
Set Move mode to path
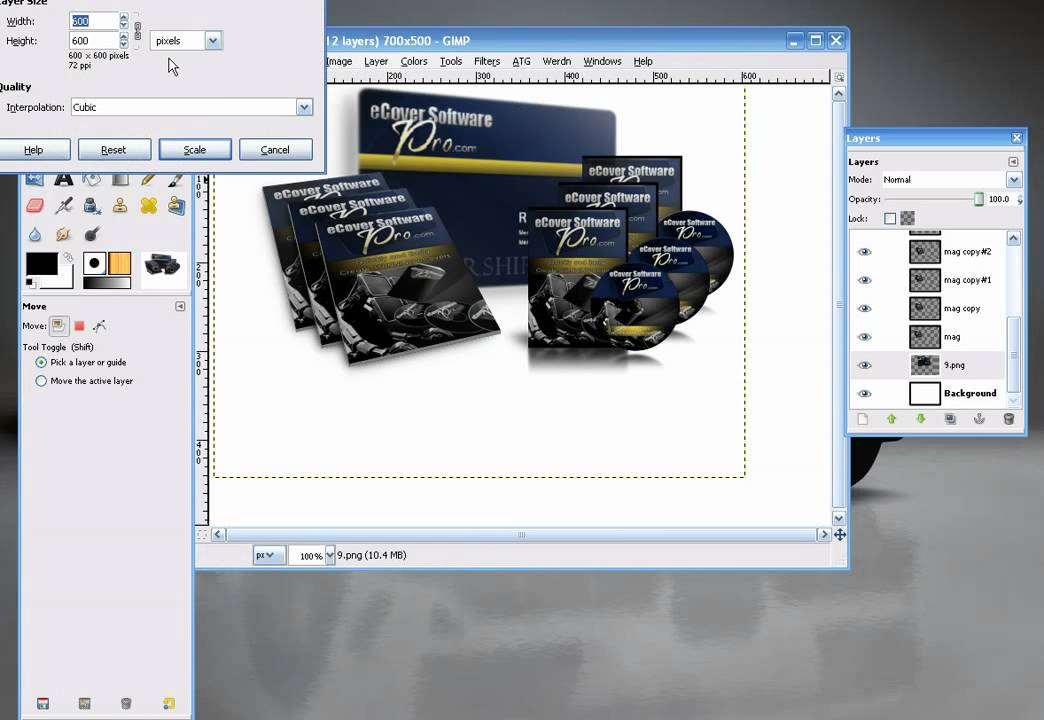[100, 326]
